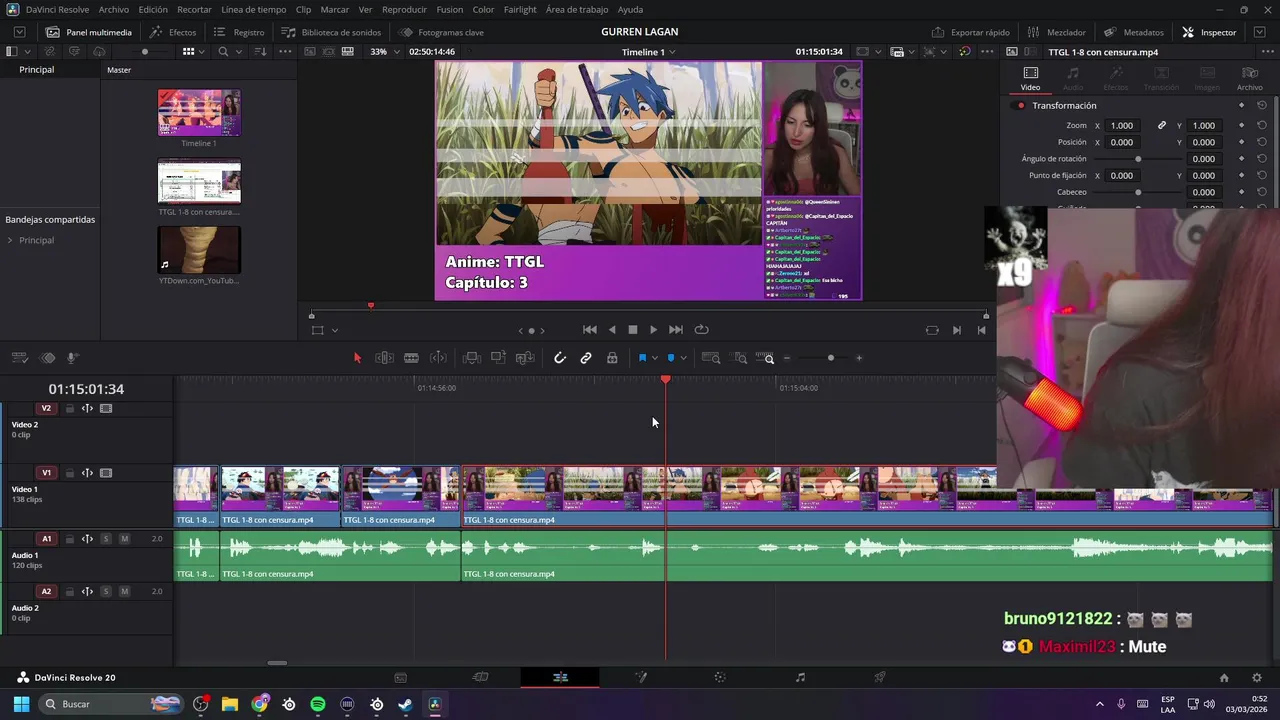Click the detail zoom icon
The width and height of the screenshot is (1280, 720).
point(740,358)
